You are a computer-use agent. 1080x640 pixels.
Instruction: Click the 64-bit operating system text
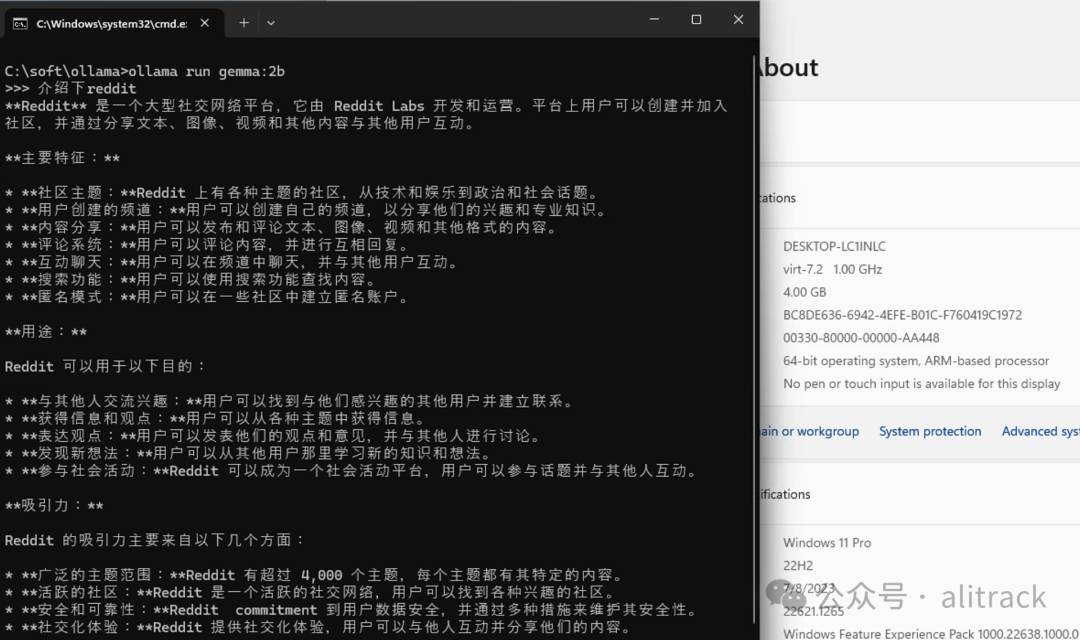(x=916, y=361)
